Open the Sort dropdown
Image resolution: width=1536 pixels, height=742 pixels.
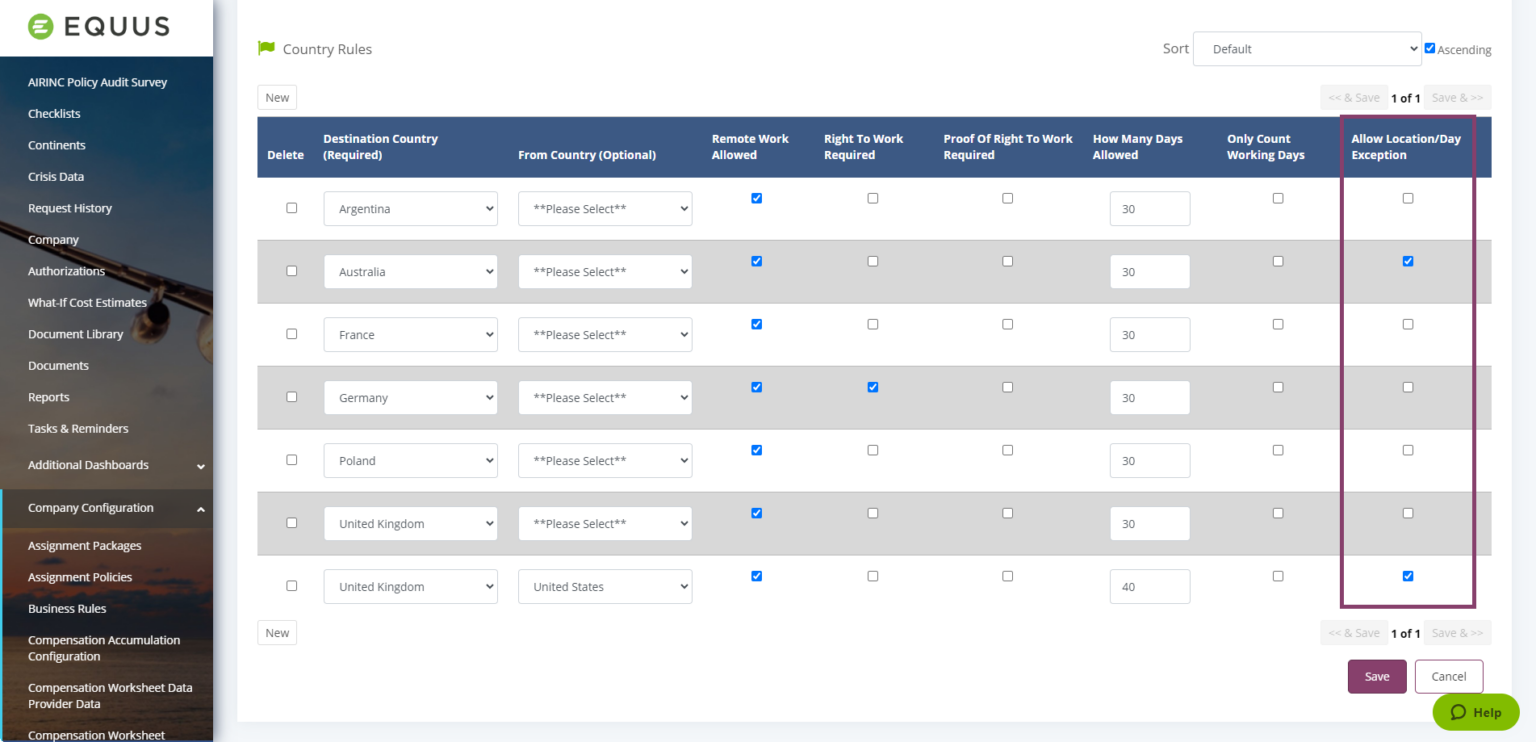(1307, 49)
